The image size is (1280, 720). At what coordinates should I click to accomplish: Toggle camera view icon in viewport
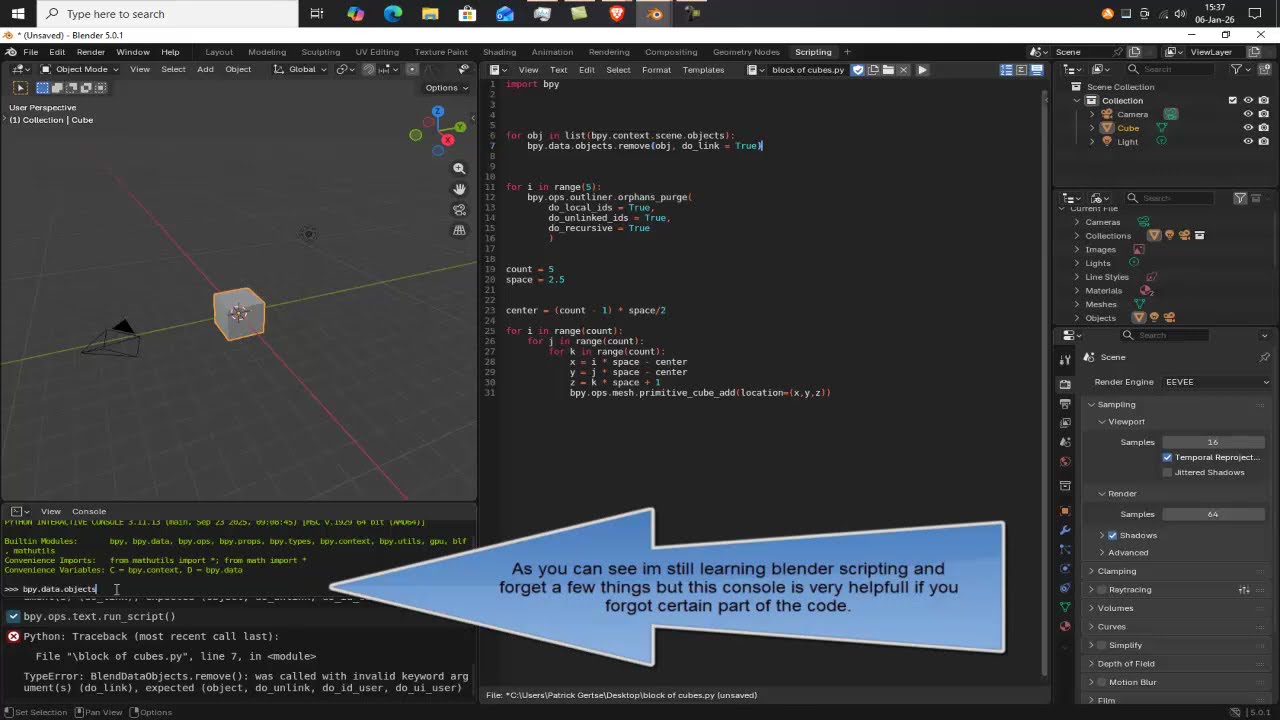[x=459, y=210]
